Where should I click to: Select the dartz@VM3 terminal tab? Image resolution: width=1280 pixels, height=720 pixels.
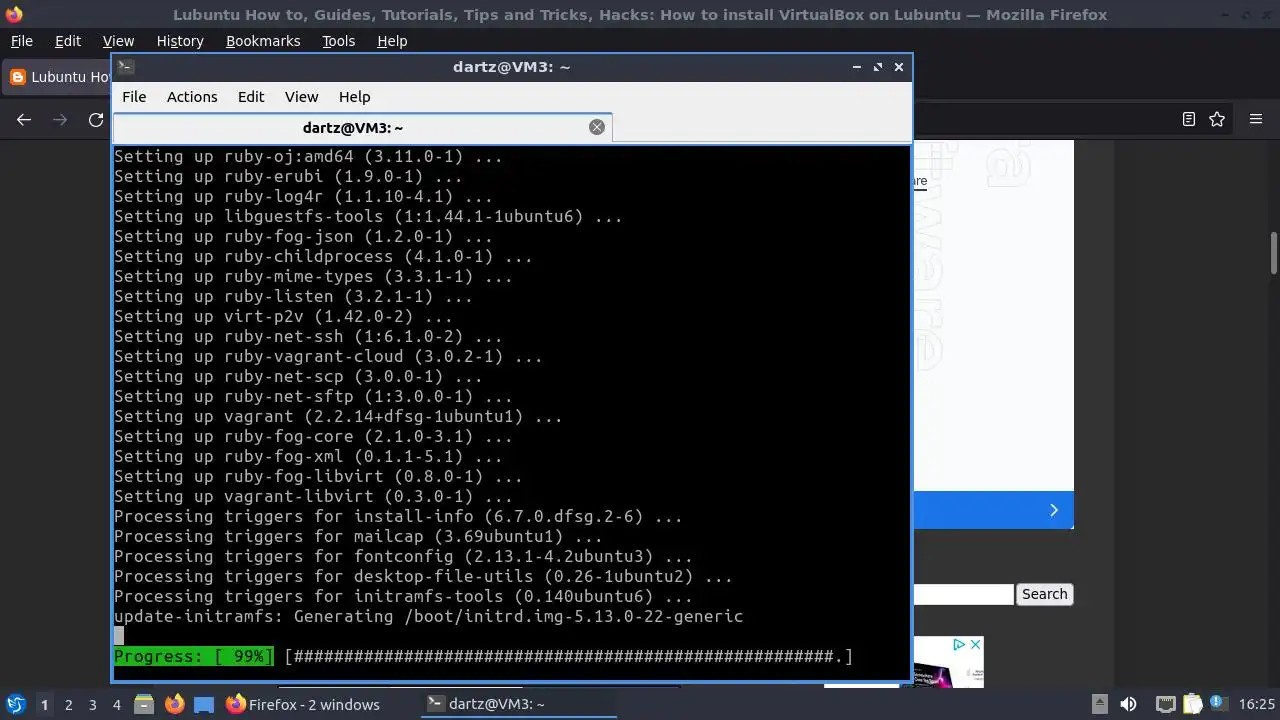pyautogui.click(x=353, y=128)
